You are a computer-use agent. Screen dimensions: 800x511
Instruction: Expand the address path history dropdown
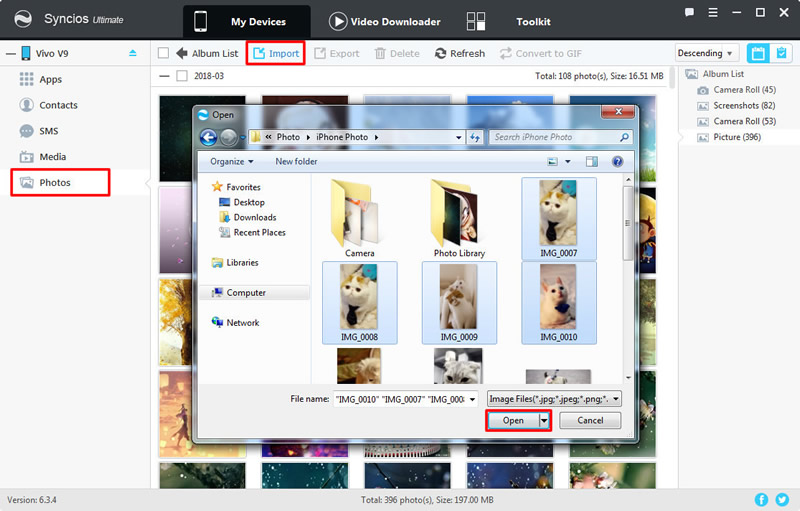[458, 137]
